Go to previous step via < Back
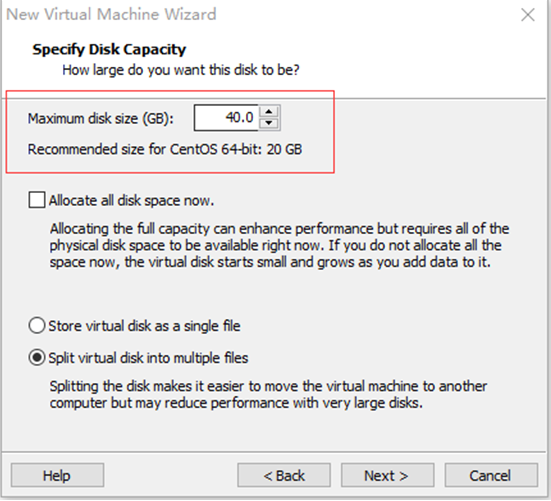Screen dimensions: 551x501 click(x=284, y=475)
